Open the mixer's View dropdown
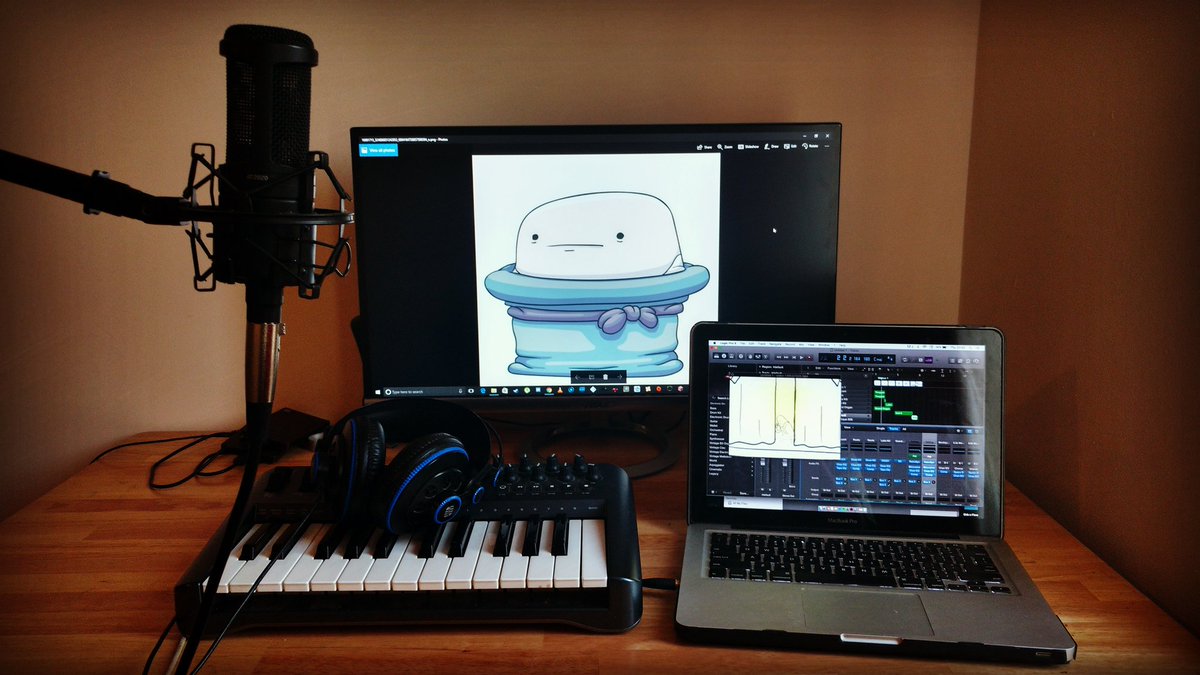Screen dimensions: 1200x675 tap(847, 427)
